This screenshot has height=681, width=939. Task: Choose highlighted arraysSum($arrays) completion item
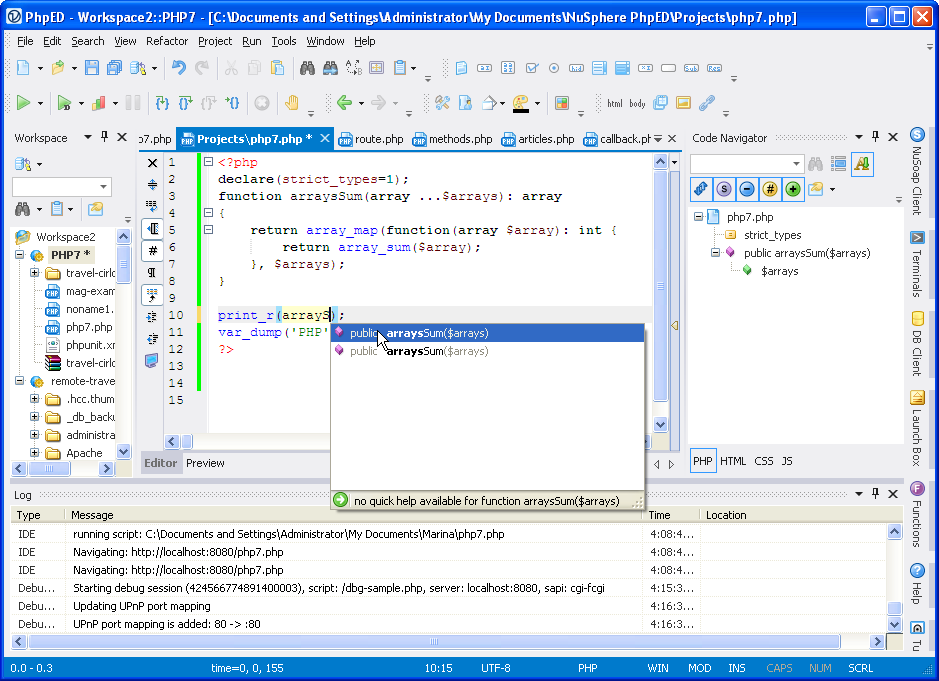tap(487, 333)
